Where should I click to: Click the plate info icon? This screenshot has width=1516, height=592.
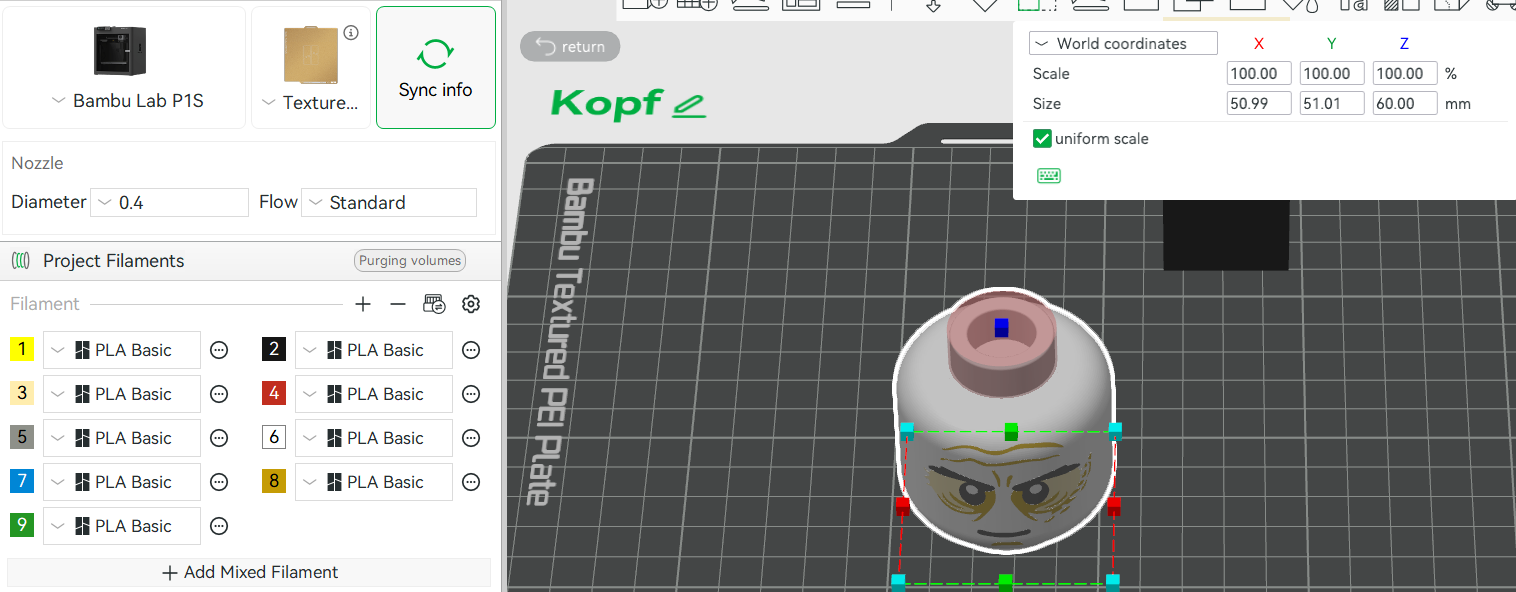click(x=351, y=33)
